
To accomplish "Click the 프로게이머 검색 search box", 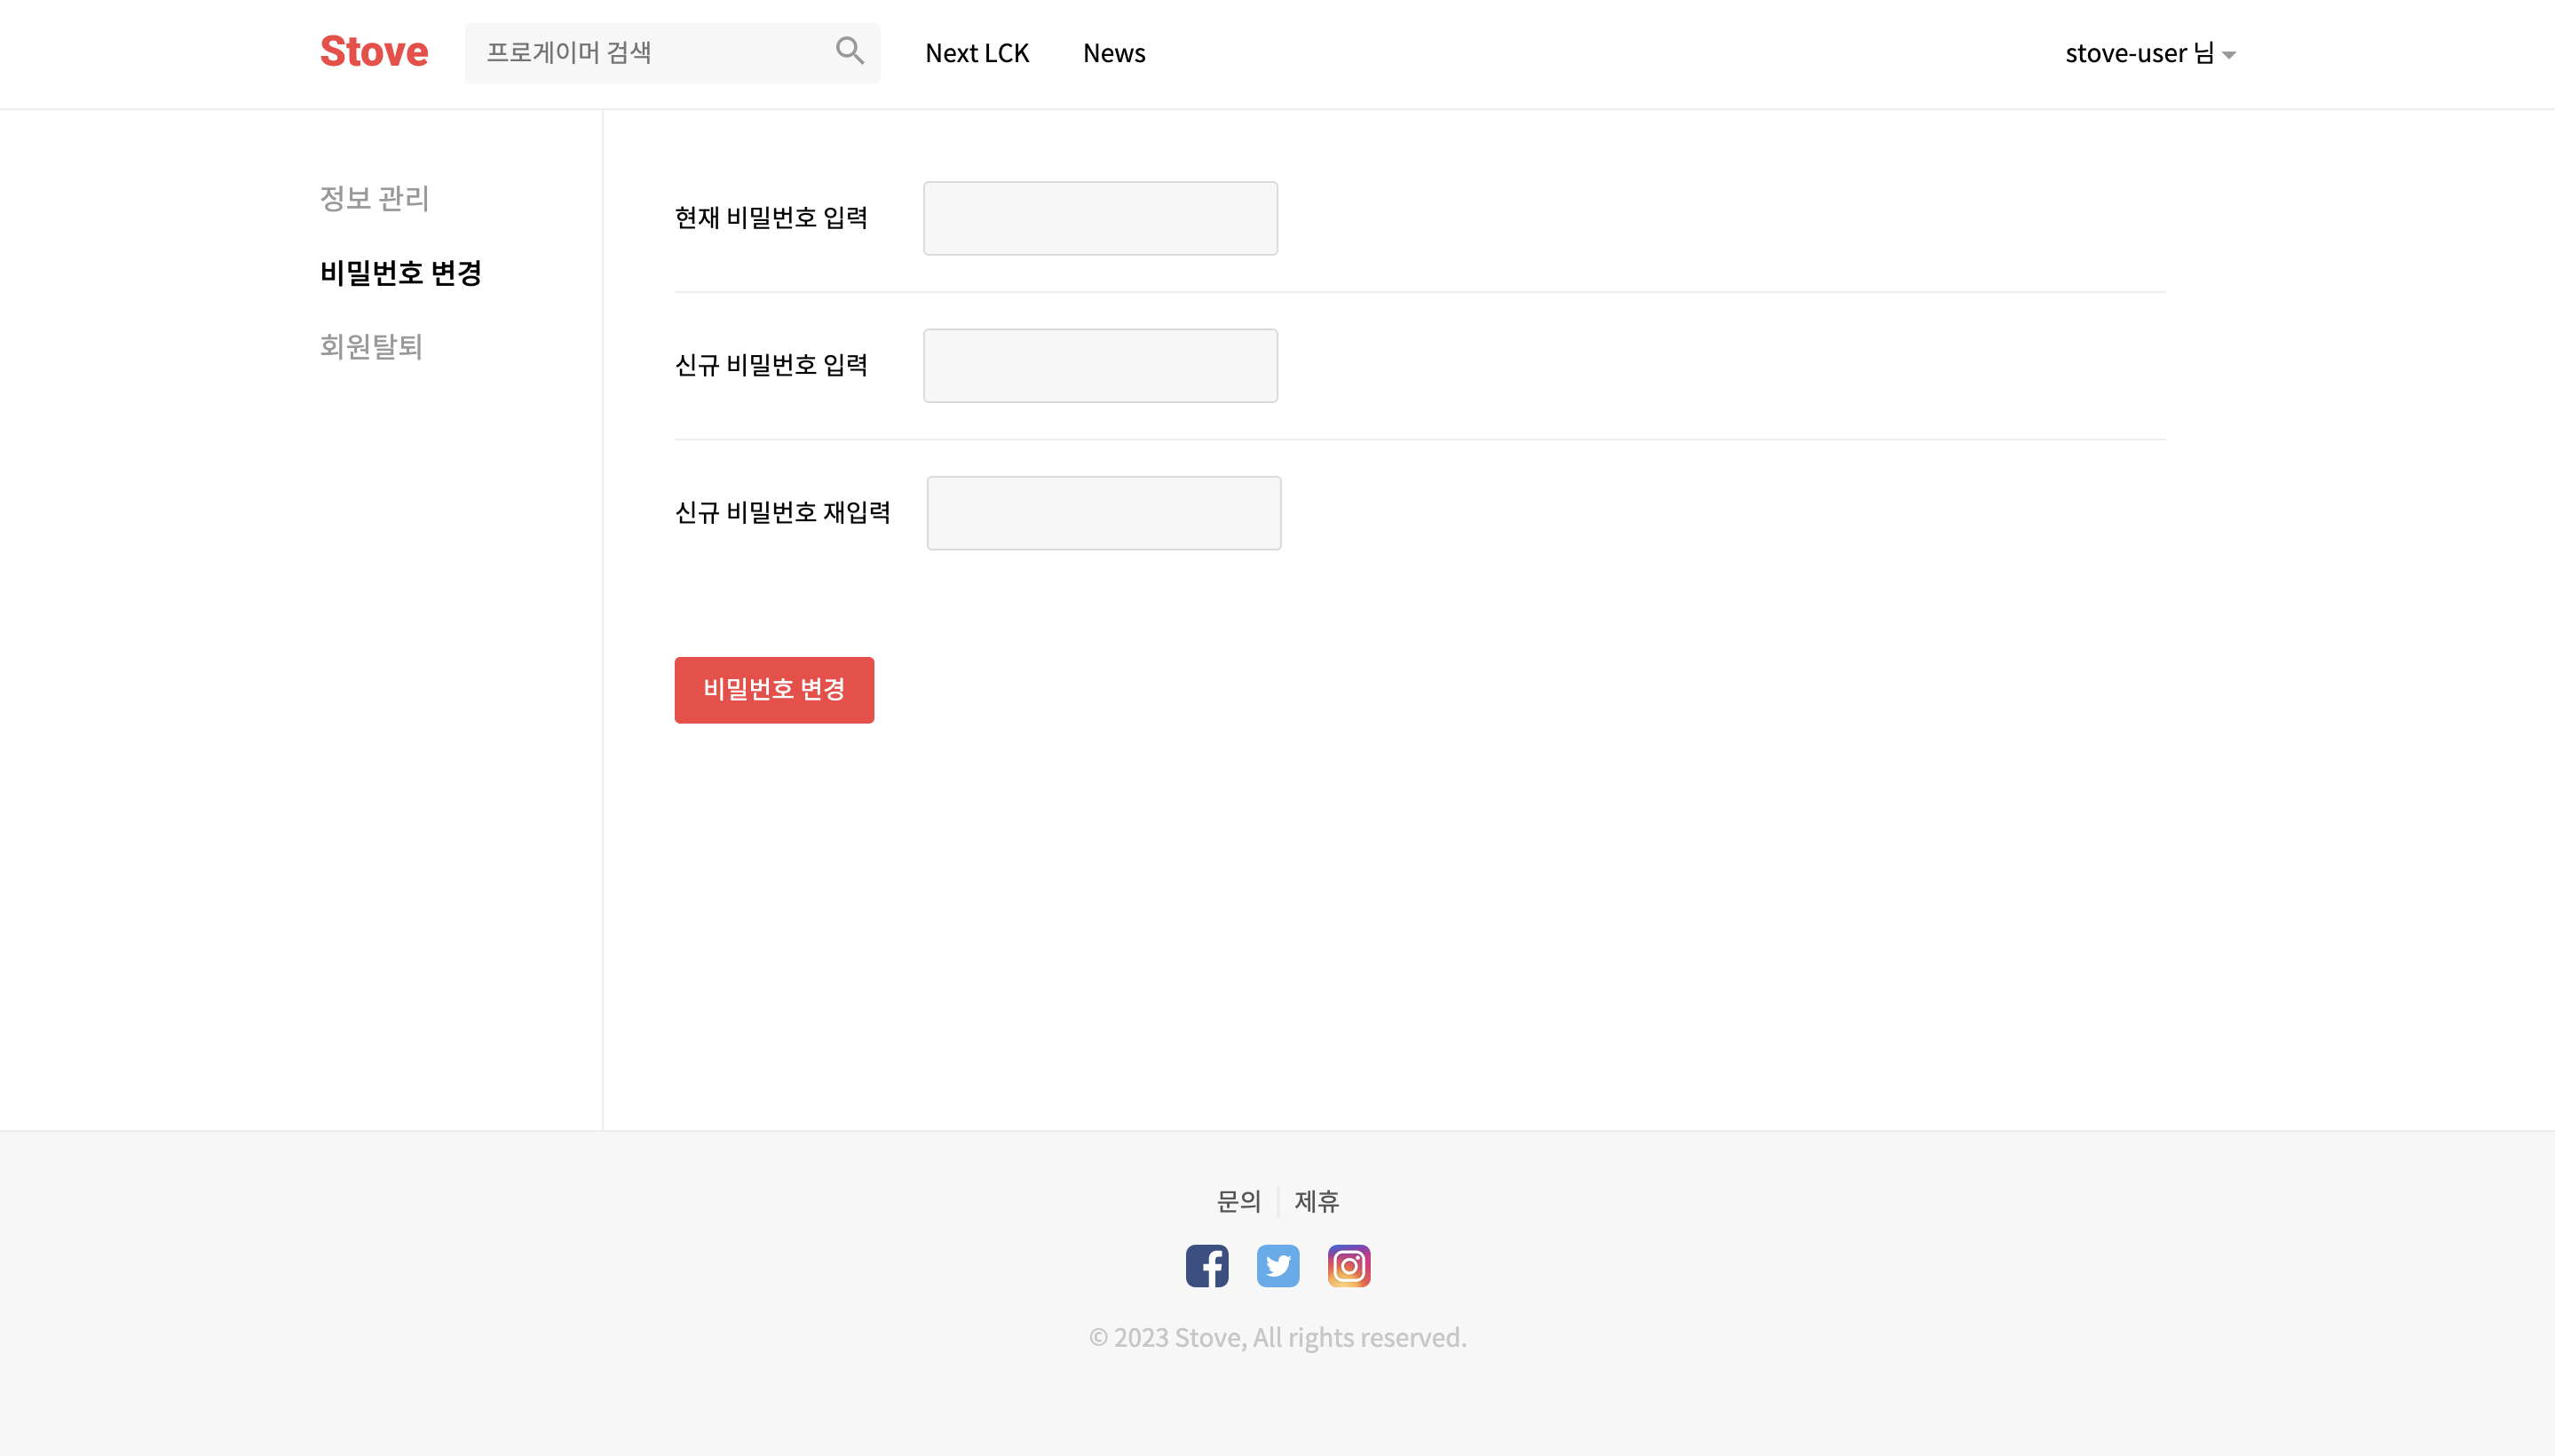I will pos(650,52).
